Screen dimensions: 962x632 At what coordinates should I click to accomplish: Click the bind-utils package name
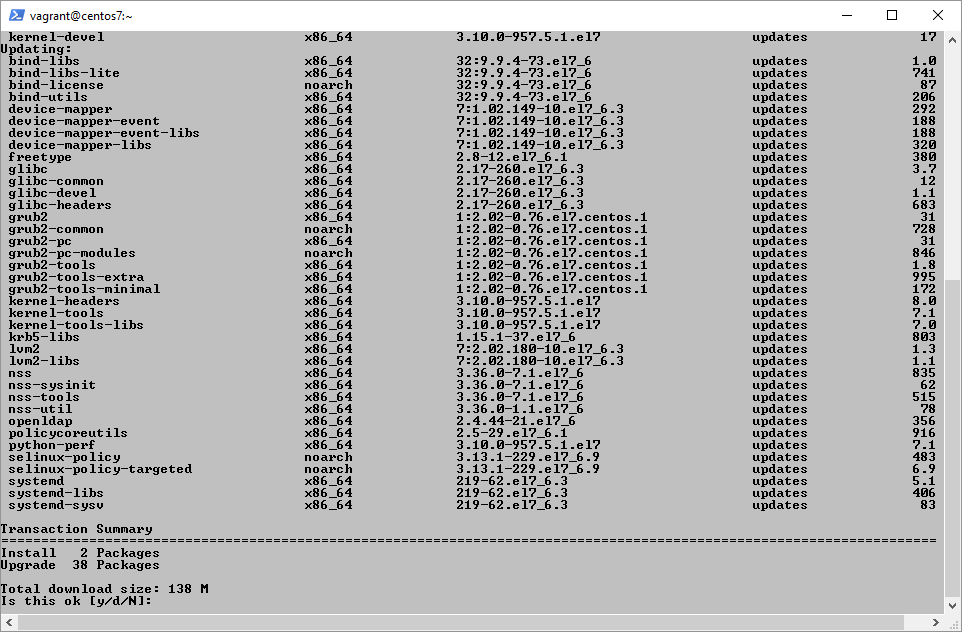[48, 97]
